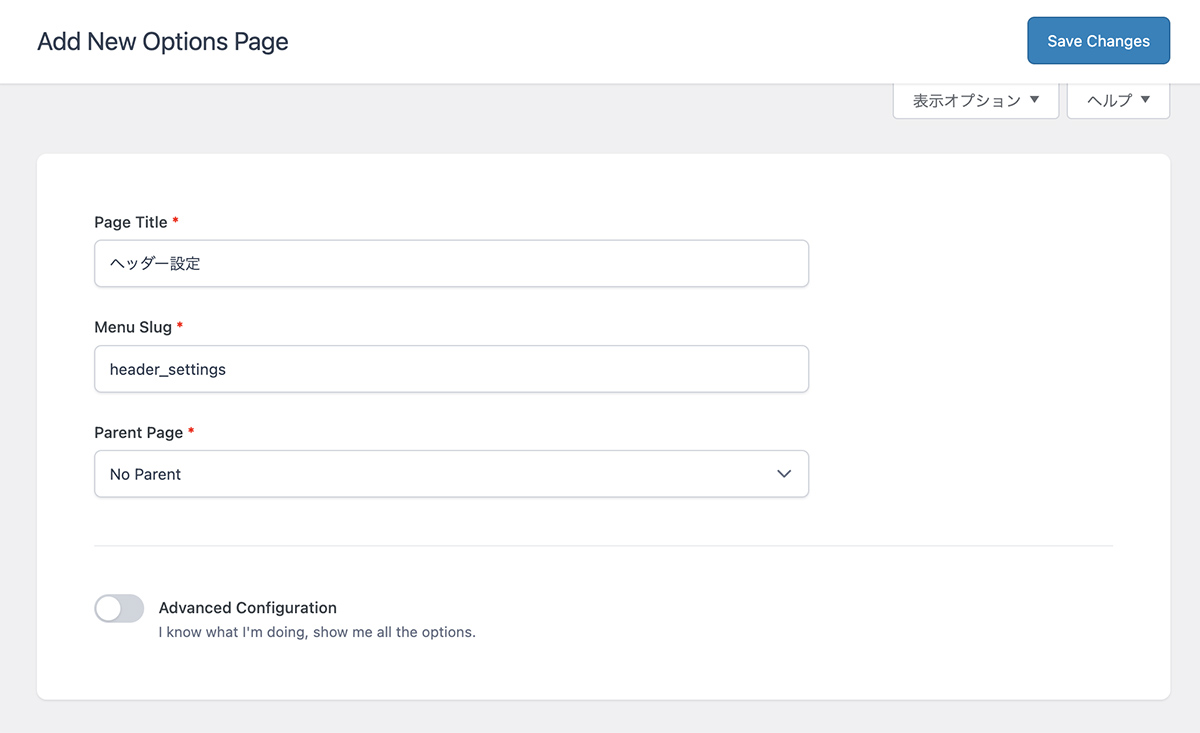Click the Save Changes button

point(1098,41)
